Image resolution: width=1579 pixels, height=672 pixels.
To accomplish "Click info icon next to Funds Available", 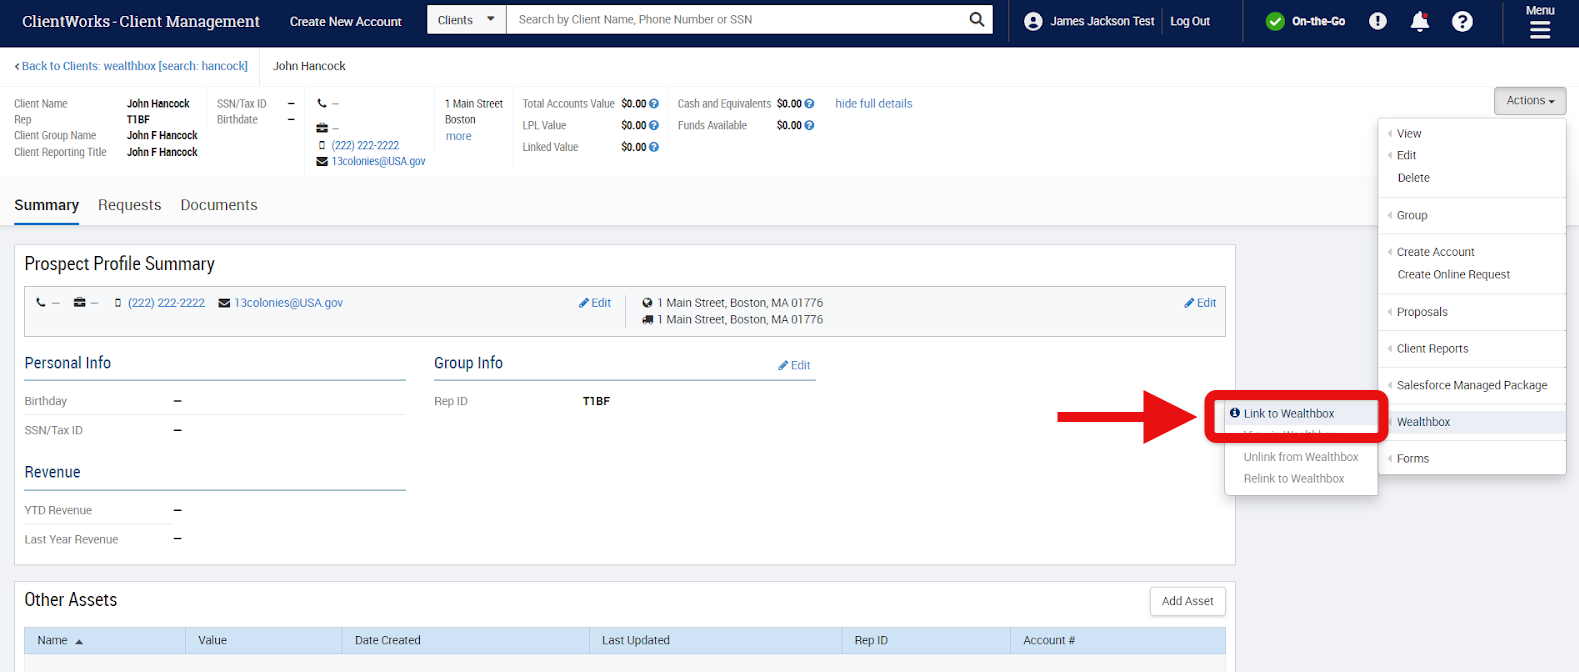I will [x=809, y=126].
